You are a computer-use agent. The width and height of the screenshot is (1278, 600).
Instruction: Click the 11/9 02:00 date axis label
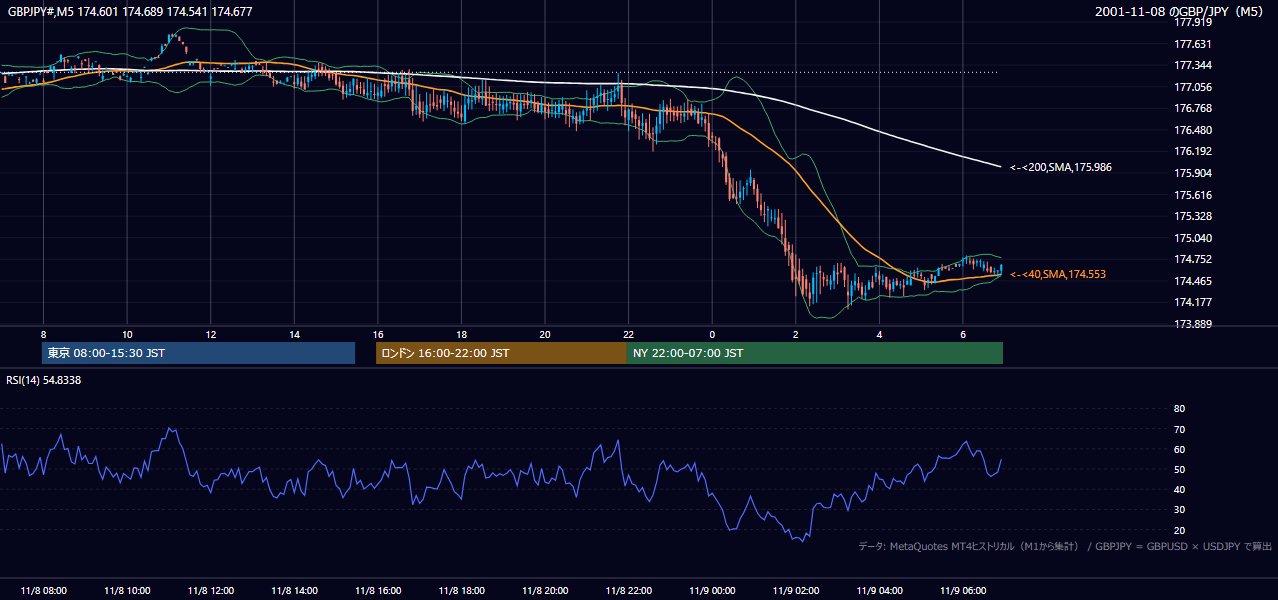(795, 591)
